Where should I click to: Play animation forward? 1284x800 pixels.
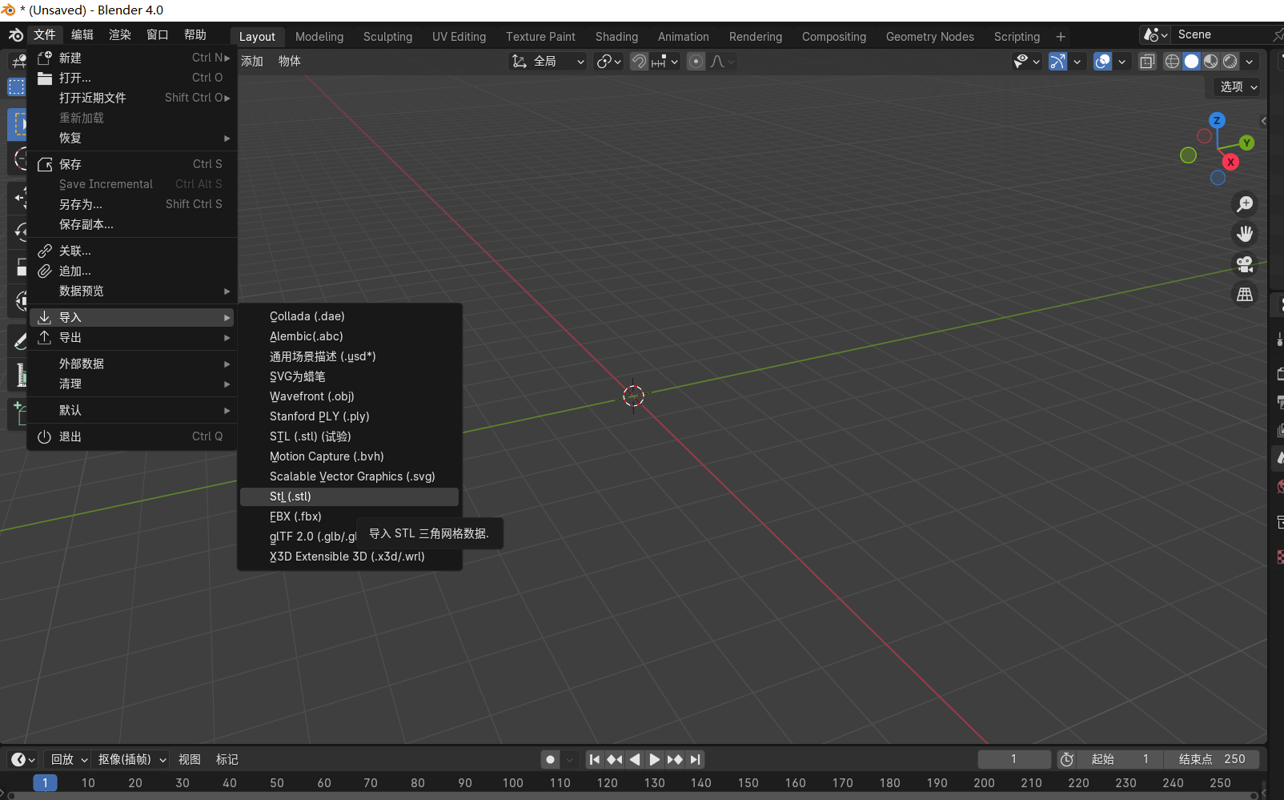pyautogui.click(x=655, y=760)
